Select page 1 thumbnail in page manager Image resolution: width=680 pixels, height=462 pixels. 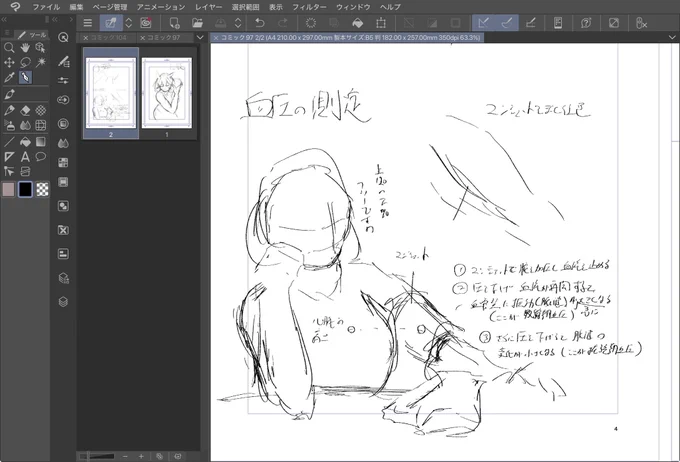point(167,93)
